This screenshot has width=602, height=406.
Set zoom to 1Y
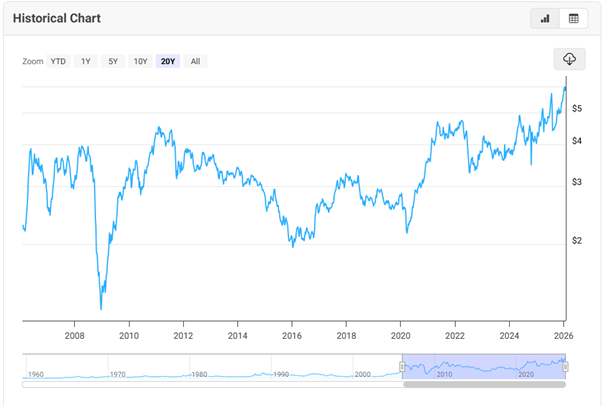click(x=86, y=61)
